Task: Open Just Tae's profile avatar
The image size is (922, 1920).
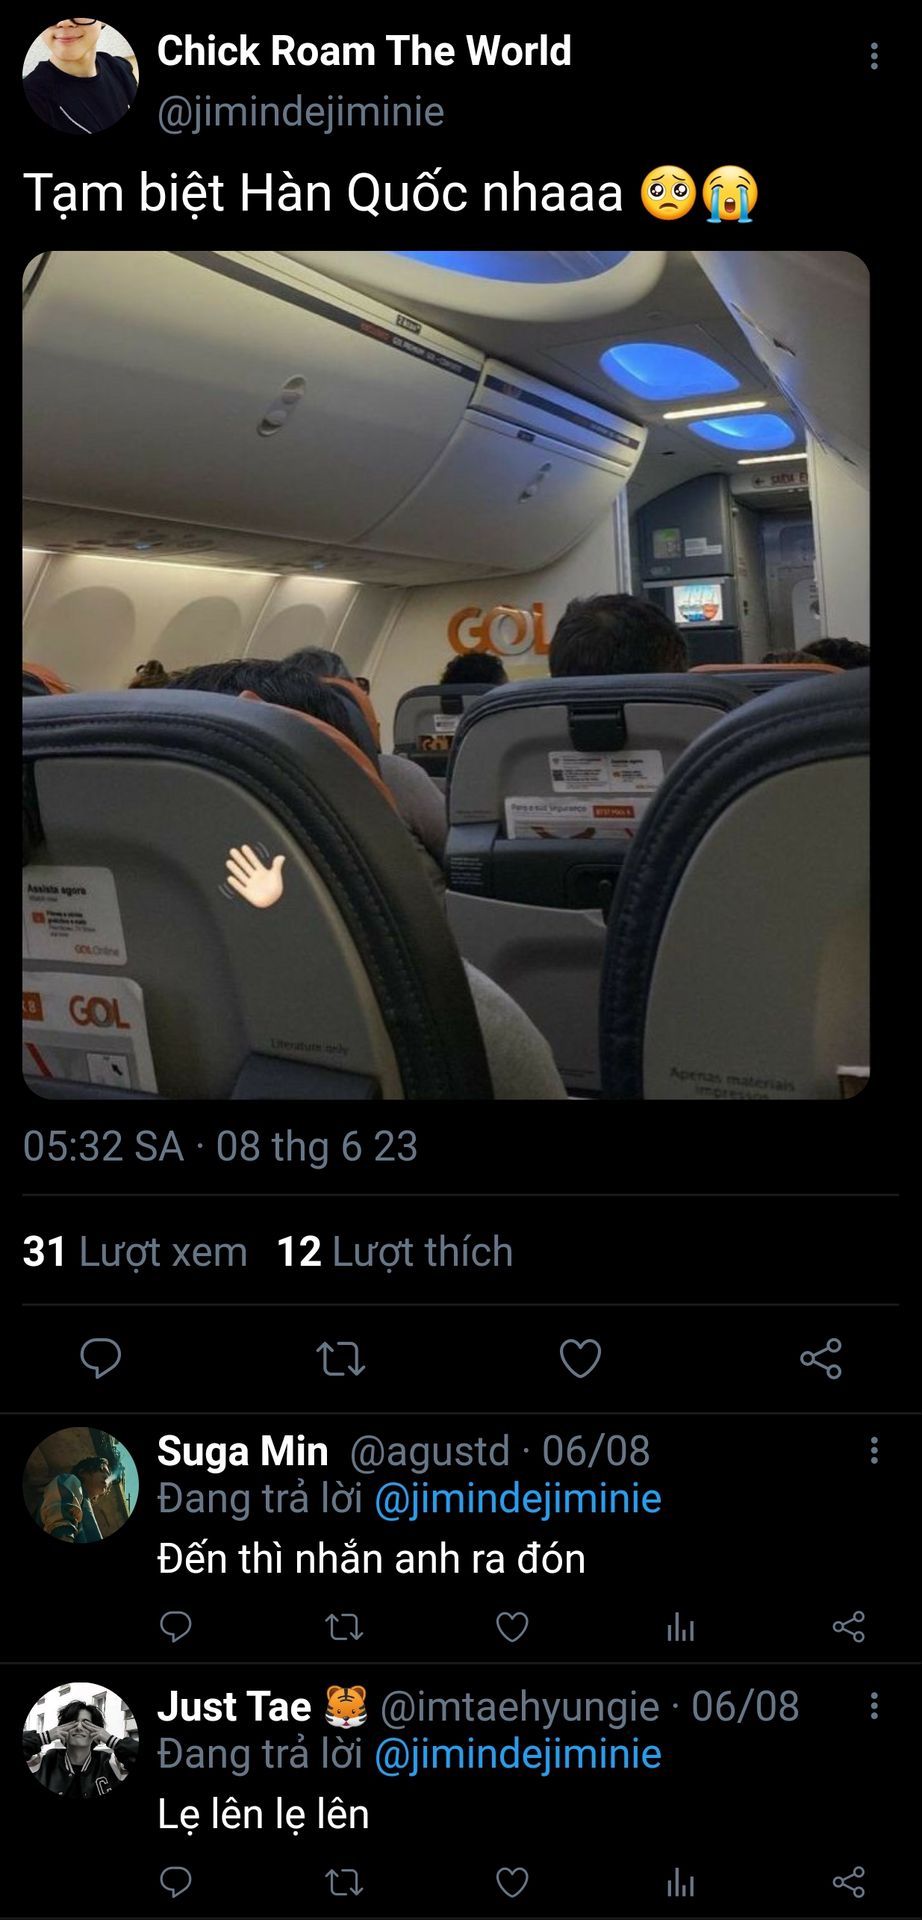Action: pyautogui.click(x=80, y=1741)
